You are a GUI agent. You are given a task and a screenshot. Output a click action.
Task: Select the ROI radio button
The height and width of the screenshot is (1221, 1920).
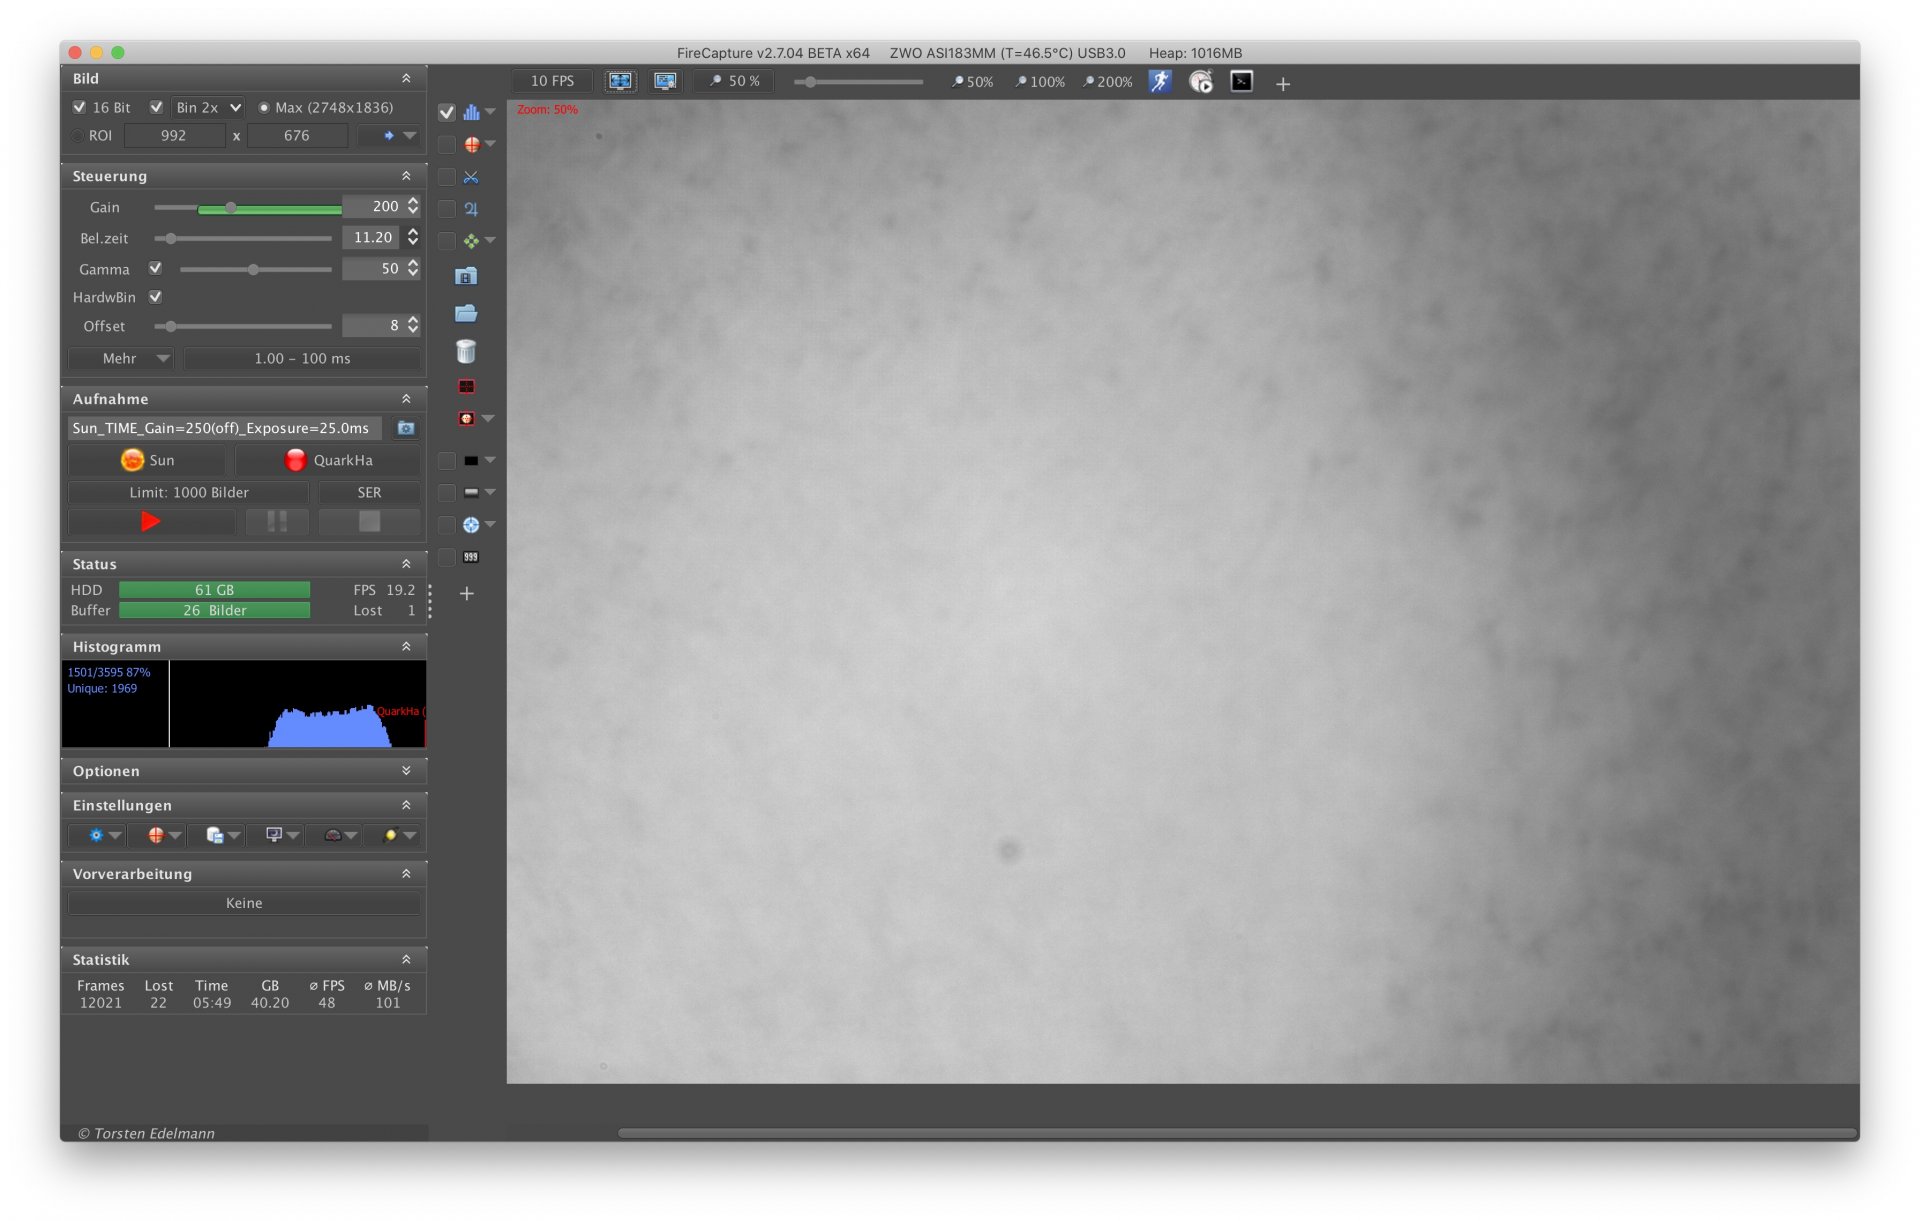pyautogui.click(x=78, y=136)
